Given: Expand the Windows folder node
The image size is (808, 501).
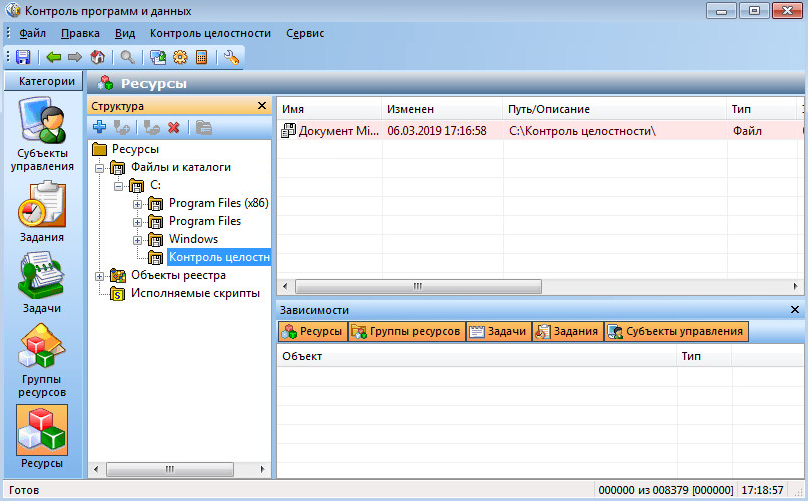Looking at the screenshot, I should [137, 240].
